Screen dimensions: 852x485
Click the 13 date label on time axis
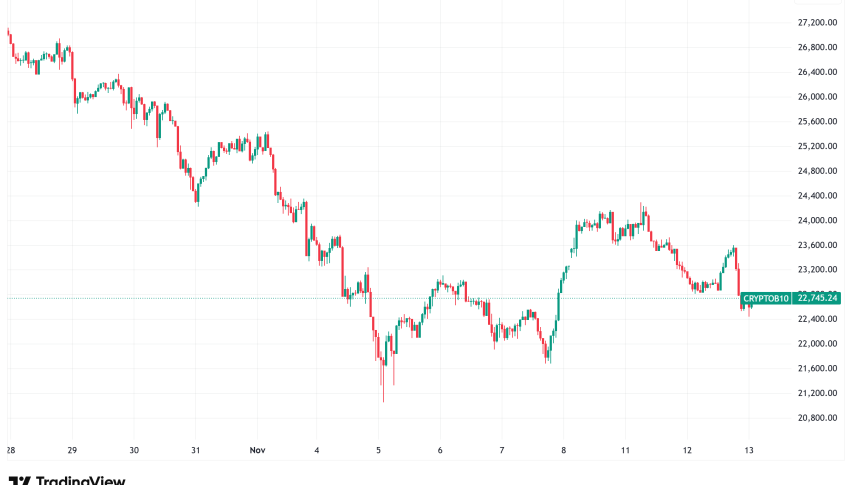(749, 451)
